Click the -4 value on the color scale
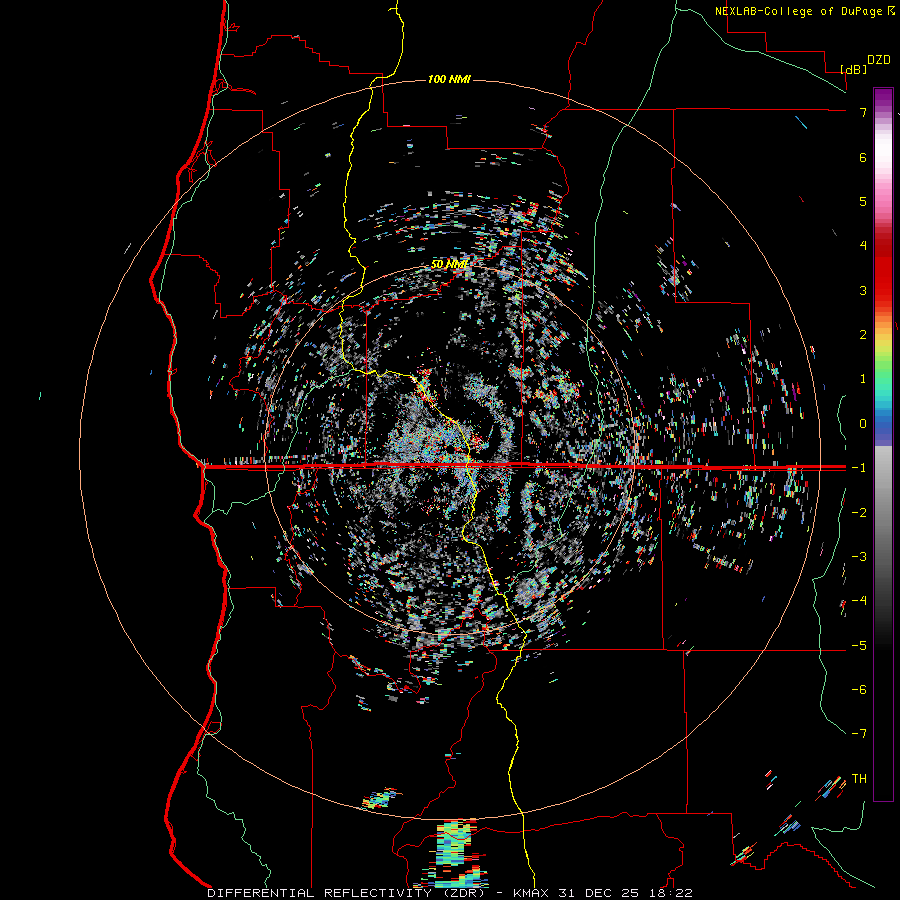The height and width of the screenshot is (900, 900). (x=859, y=601)
